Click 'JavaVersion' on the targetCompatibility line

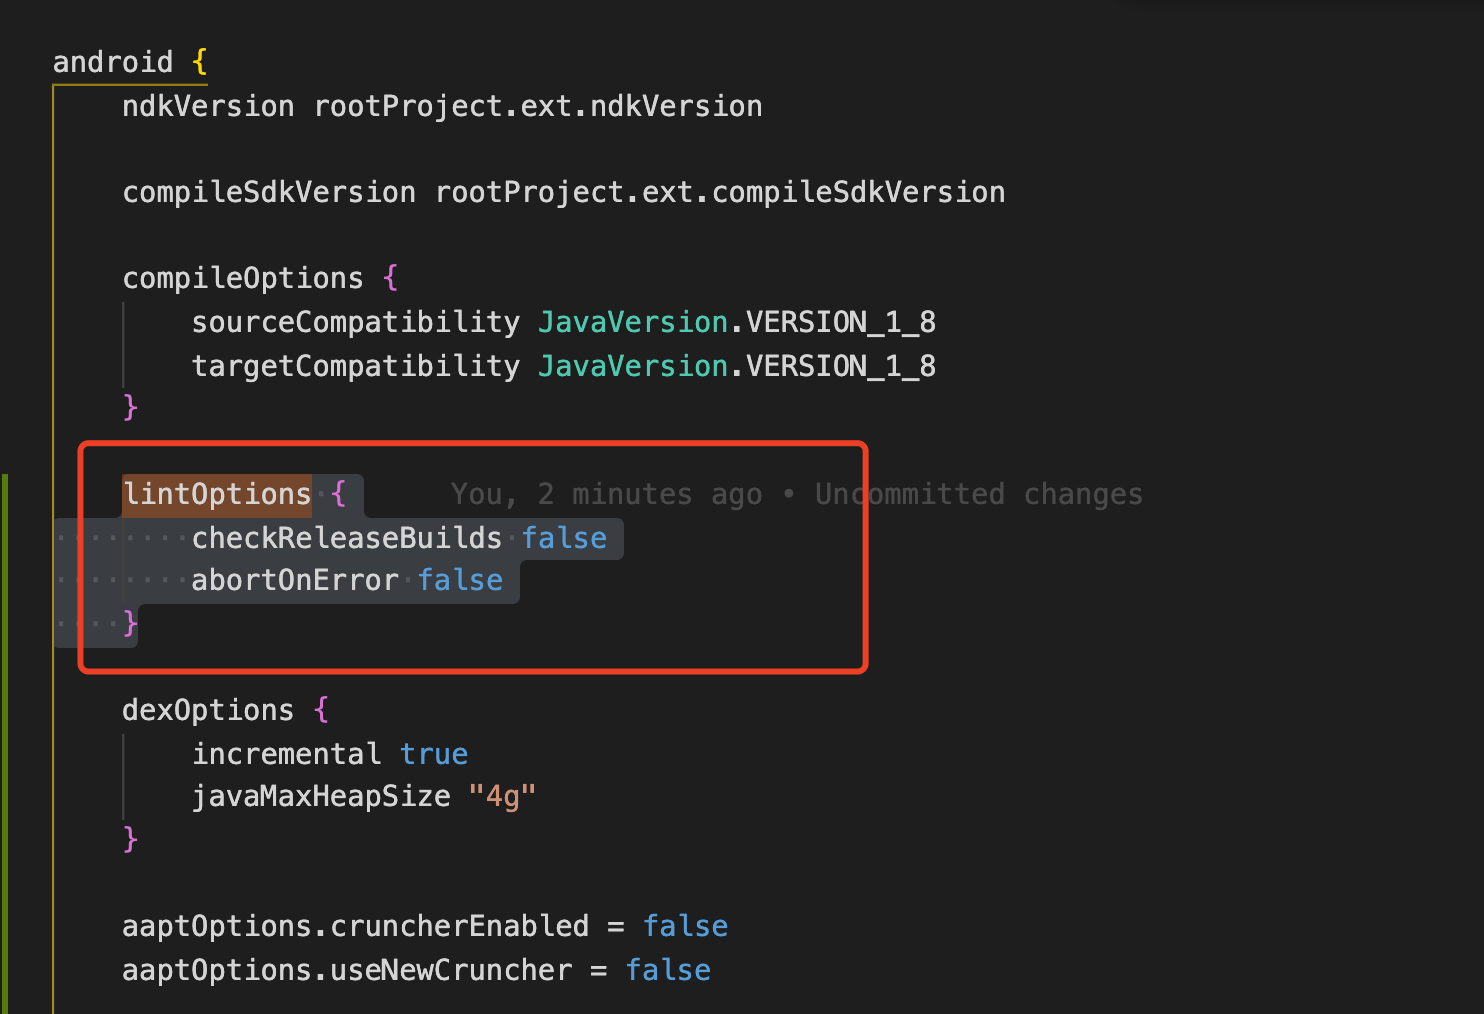pos(633,366)
